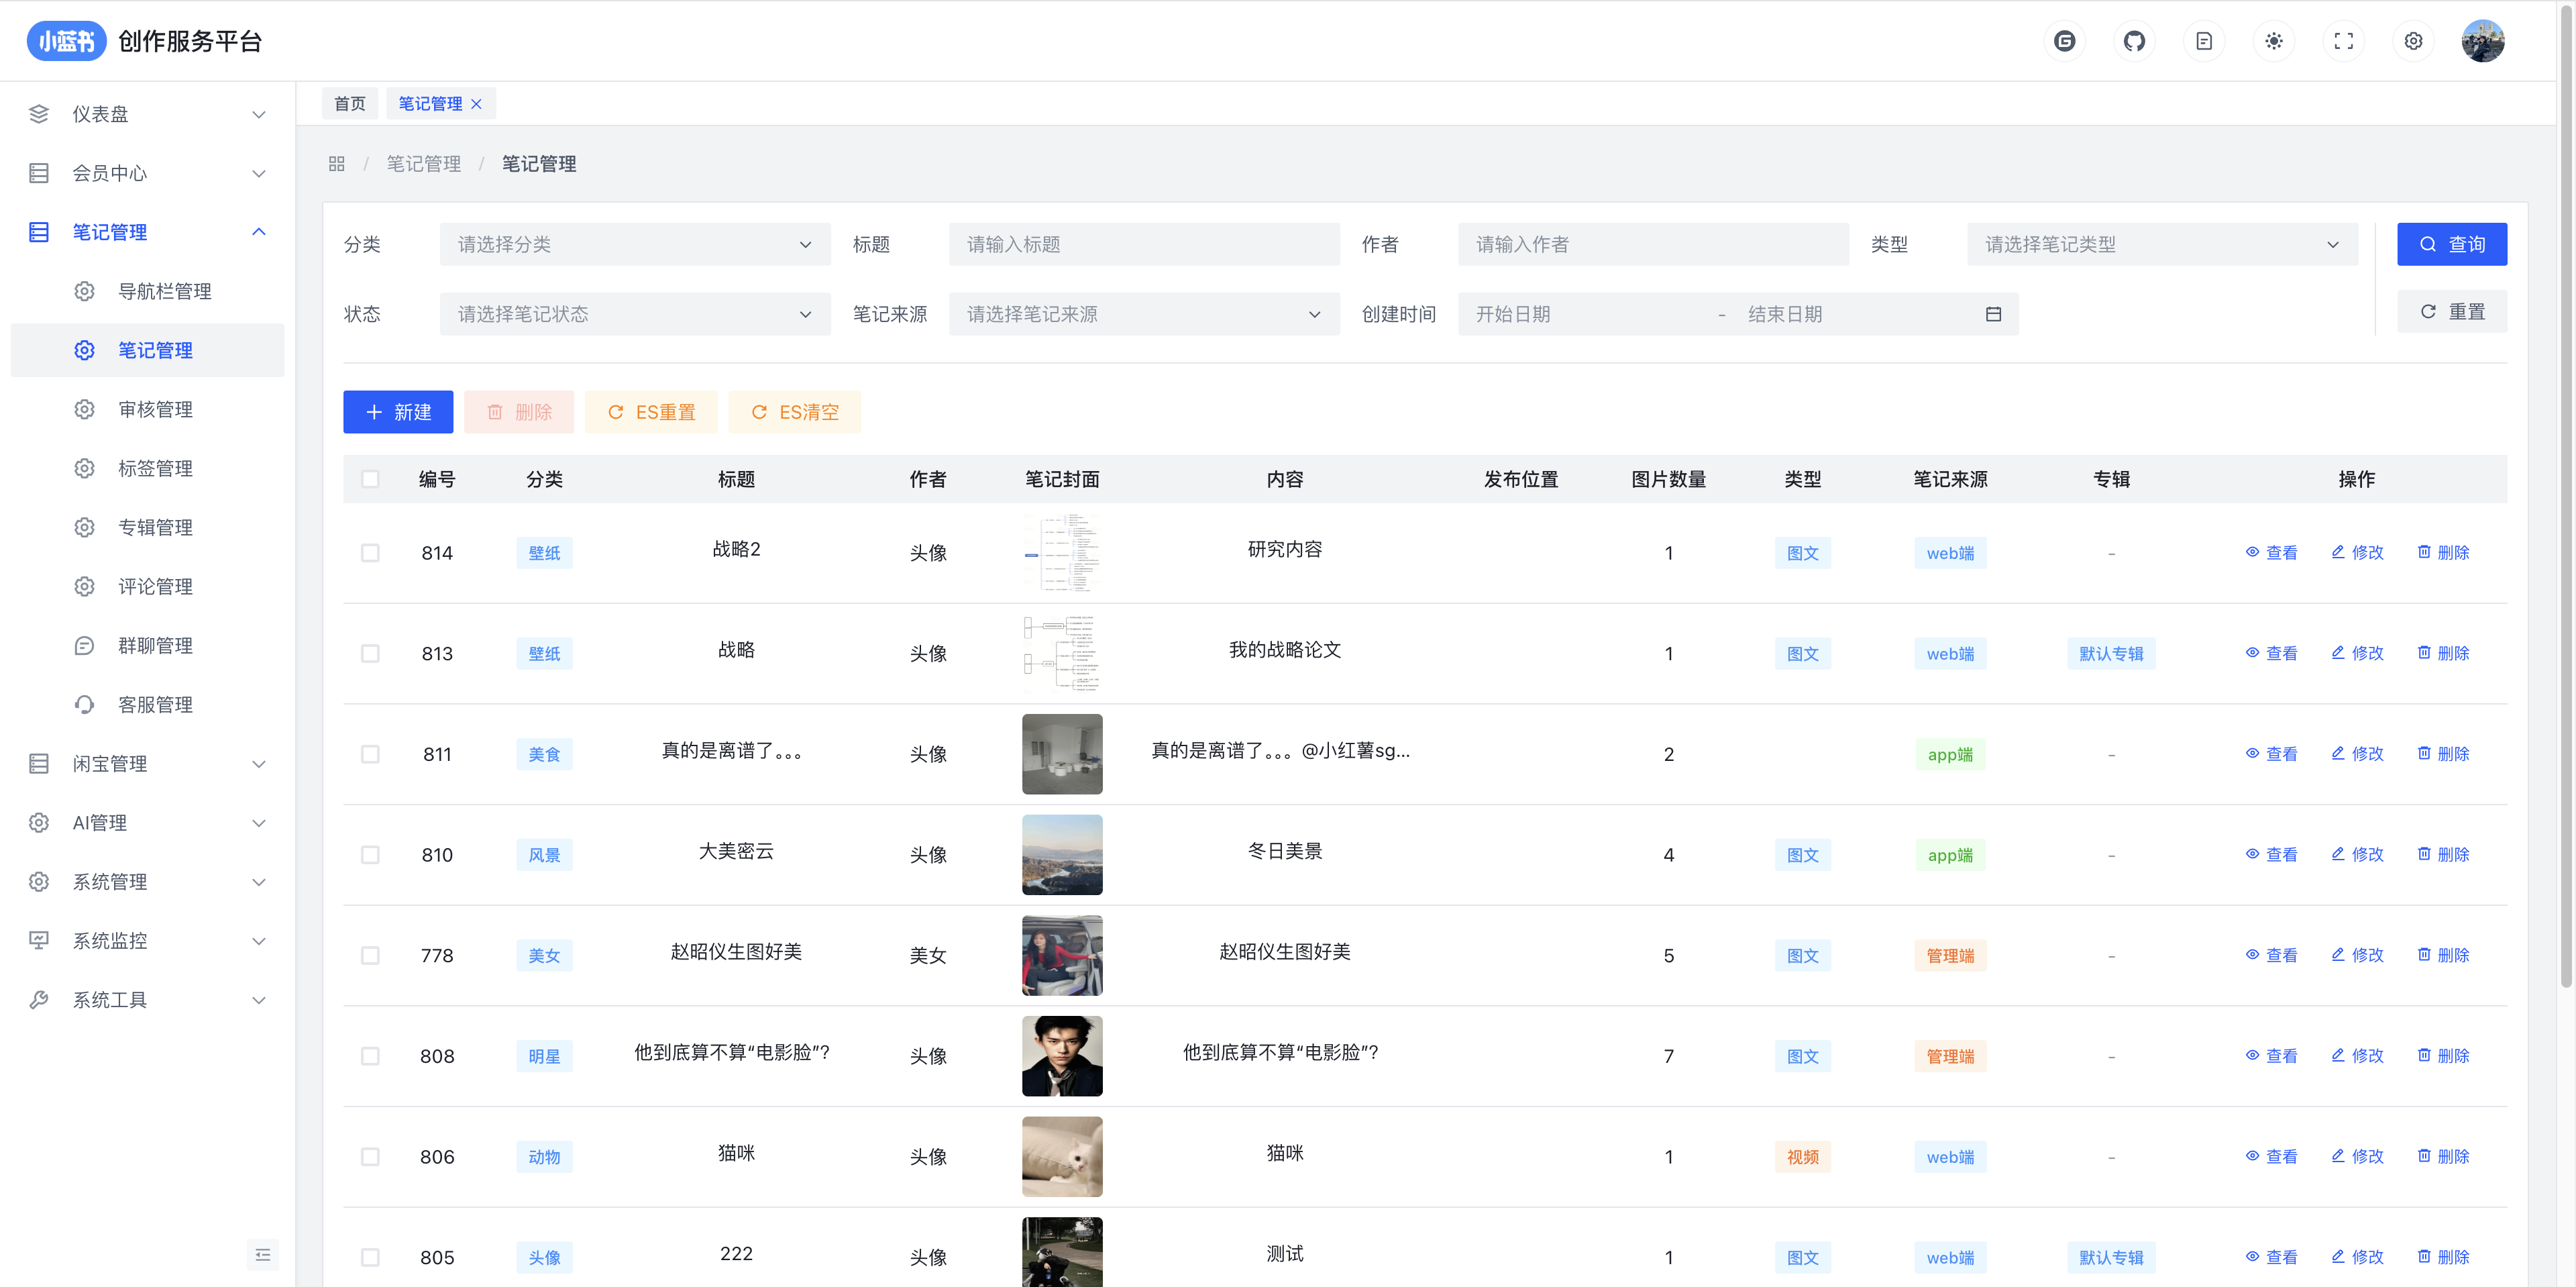Switch to the 首页 tab
This screenshot has height=1287, width=2576.
coord(349,104)
